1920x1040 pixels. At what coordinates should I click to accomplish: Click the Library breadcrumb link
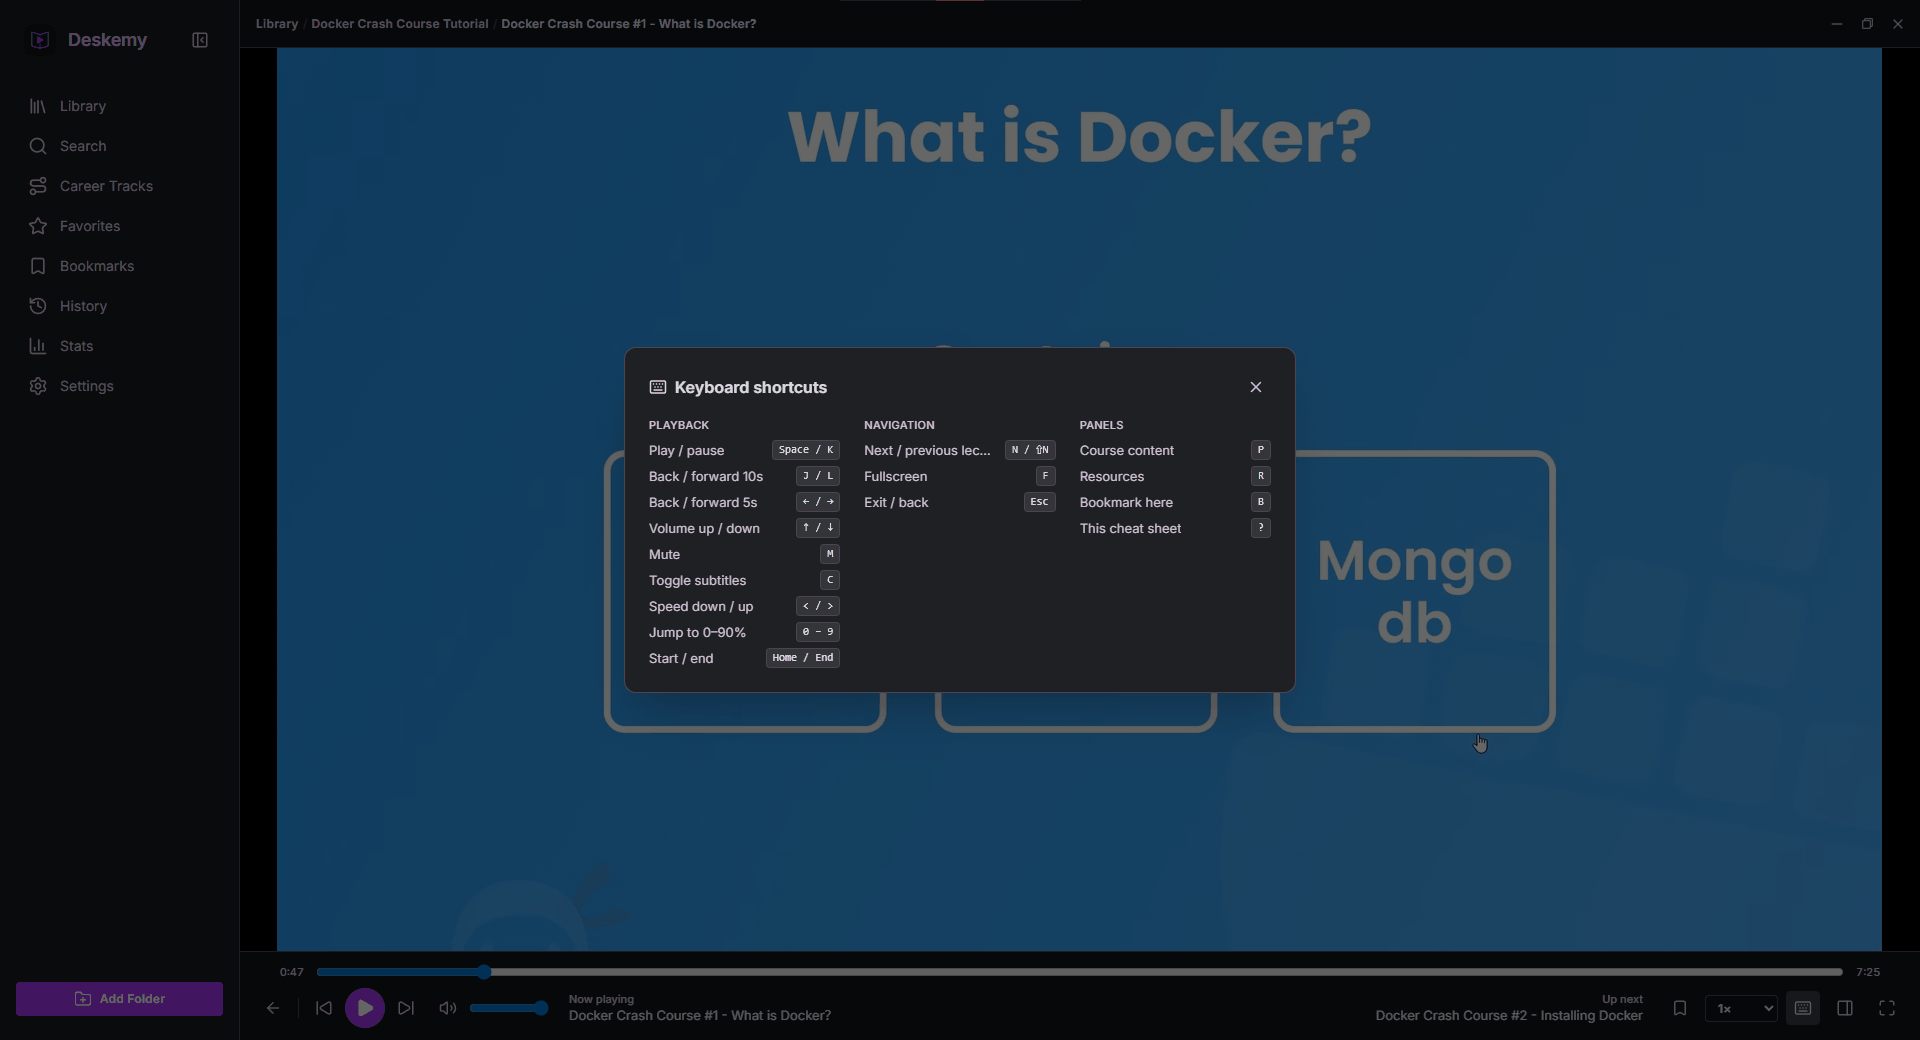coord(277,24)
